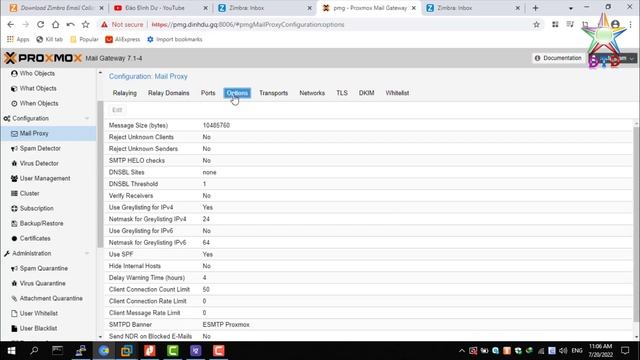Select SMTPD Banner row
The width and height of the screenshot is (640, 360).
coord(369,324)
